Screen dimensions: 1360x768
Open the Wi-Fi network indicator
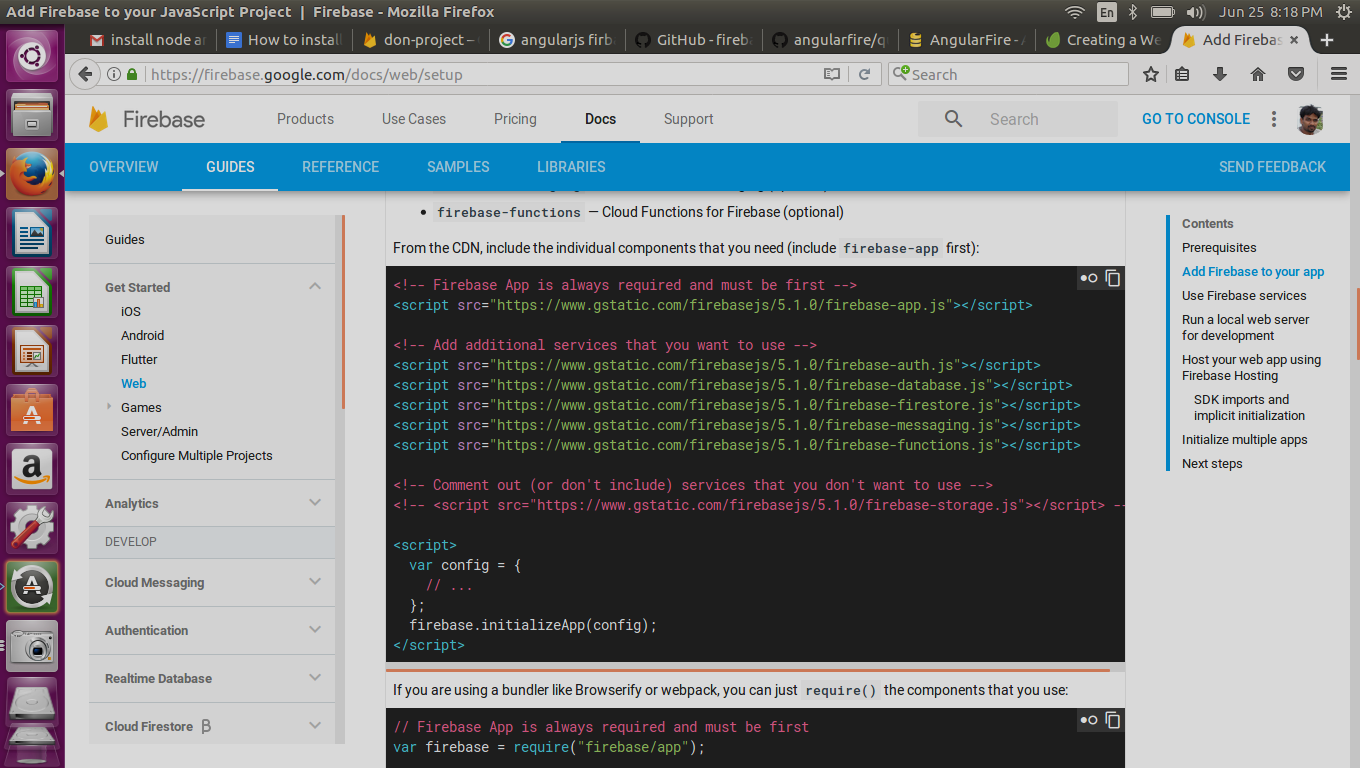(1075, 12)
